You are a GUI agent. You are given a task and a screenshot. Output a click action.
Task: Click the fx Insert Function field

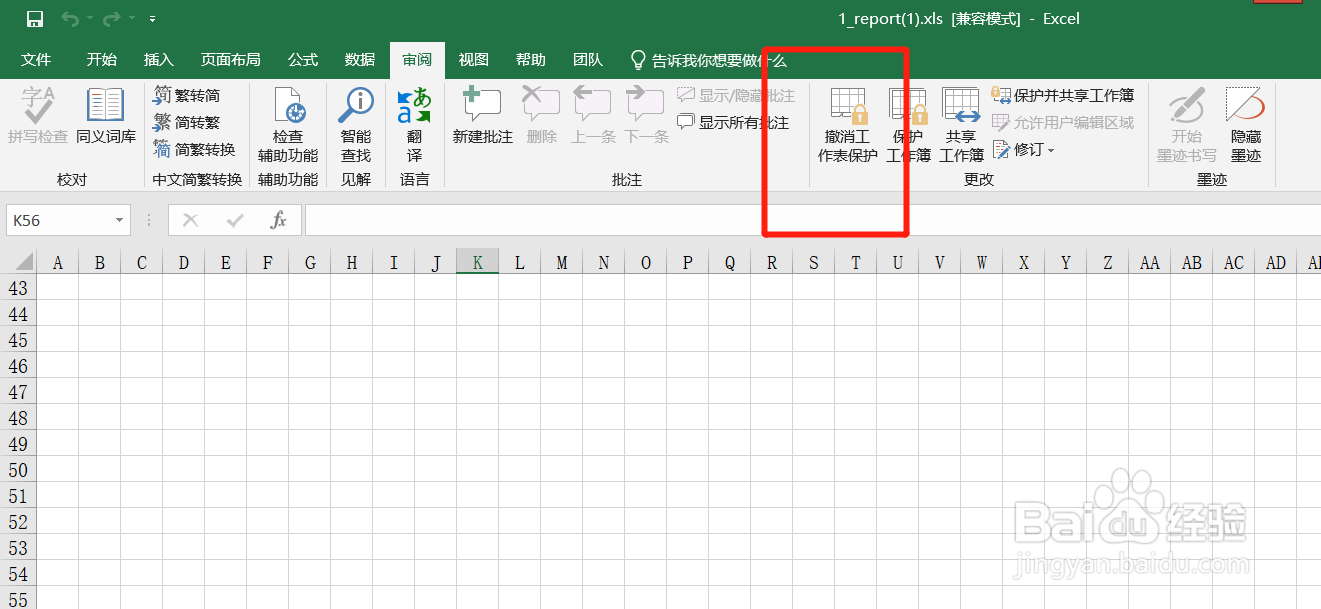coord(279,219)
